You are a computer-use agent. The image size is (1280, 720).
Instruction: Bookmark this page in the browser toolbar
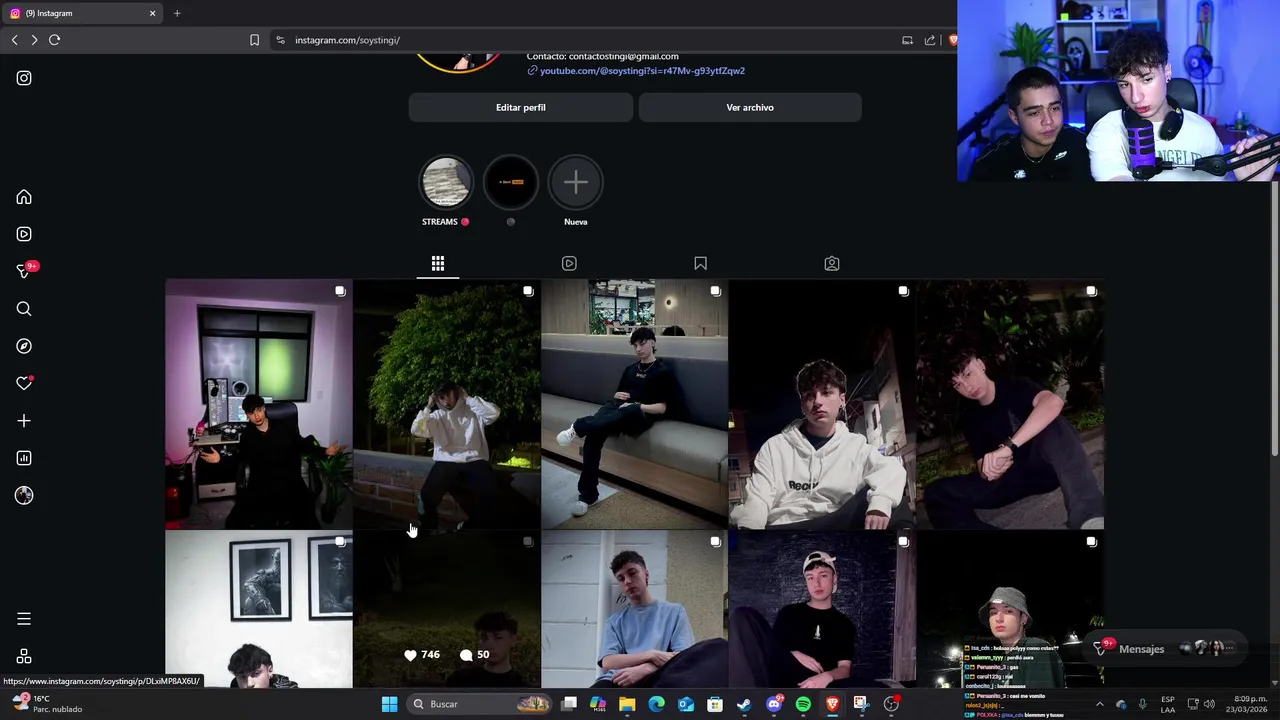point(254,40)
